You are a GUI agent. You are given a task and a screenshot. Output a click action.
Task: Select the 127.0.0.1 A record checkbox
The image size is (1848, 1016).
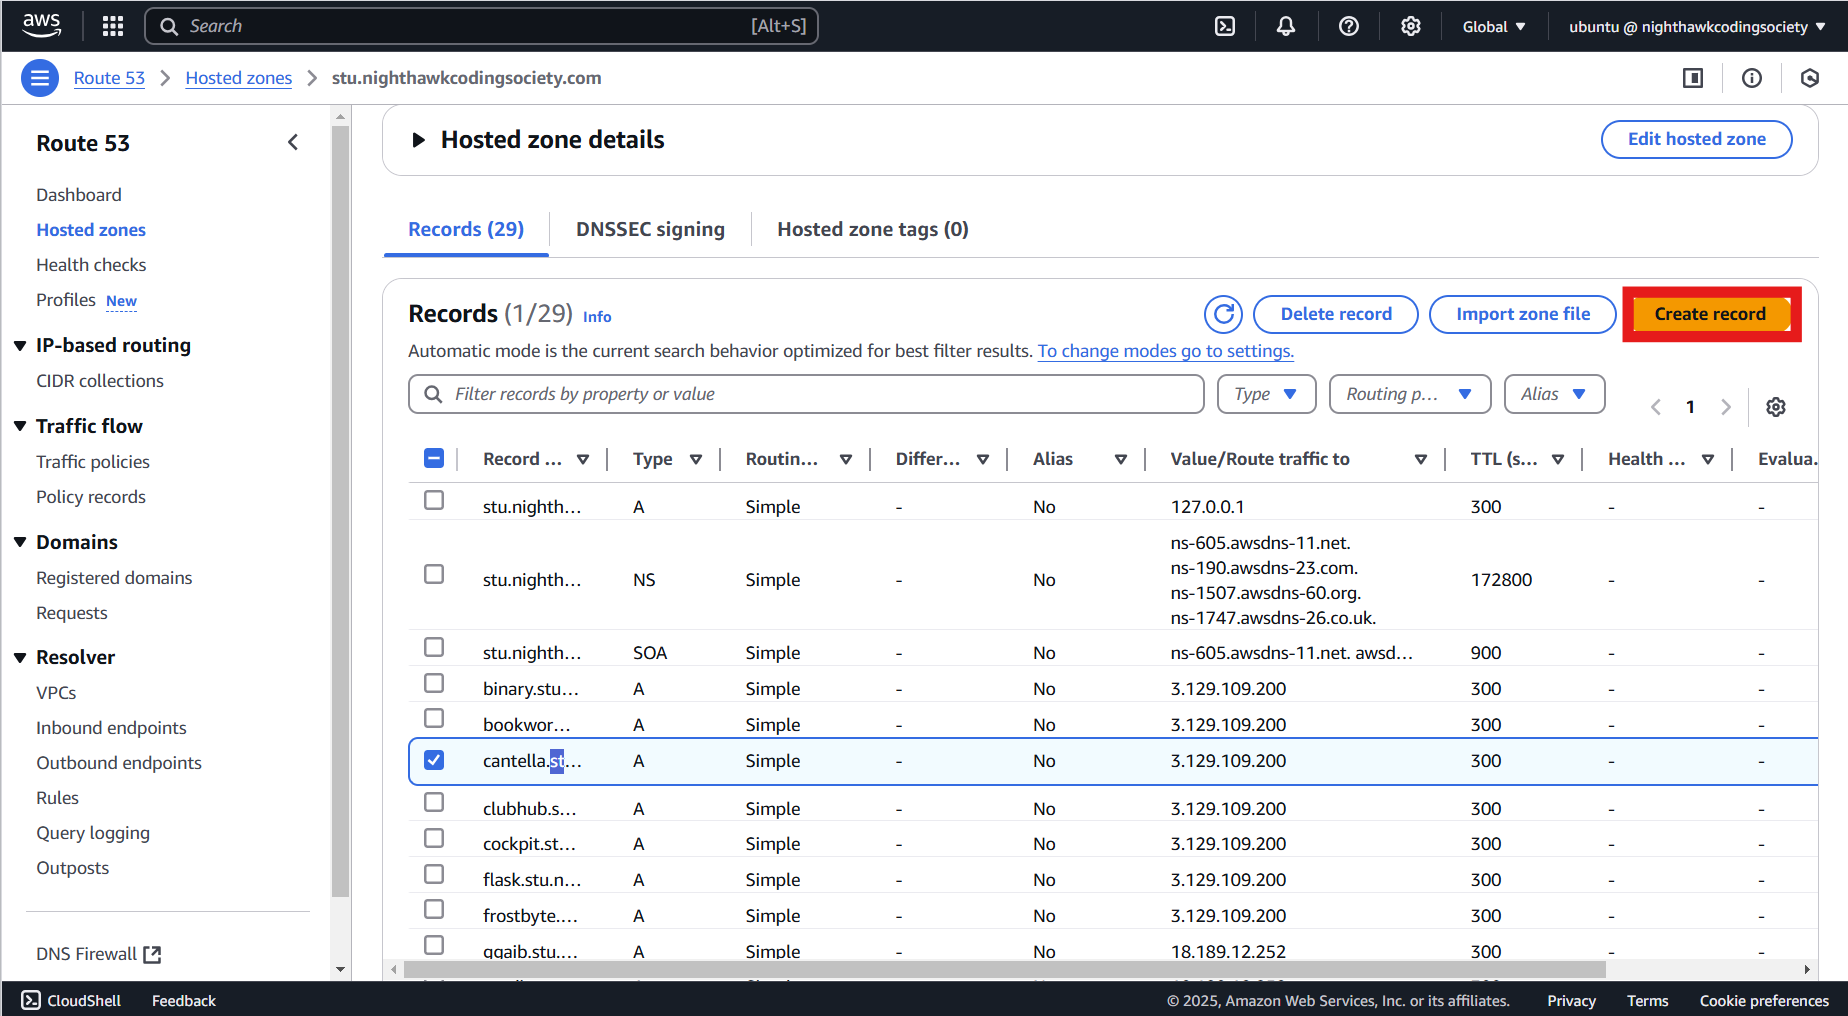coord(434,500)
